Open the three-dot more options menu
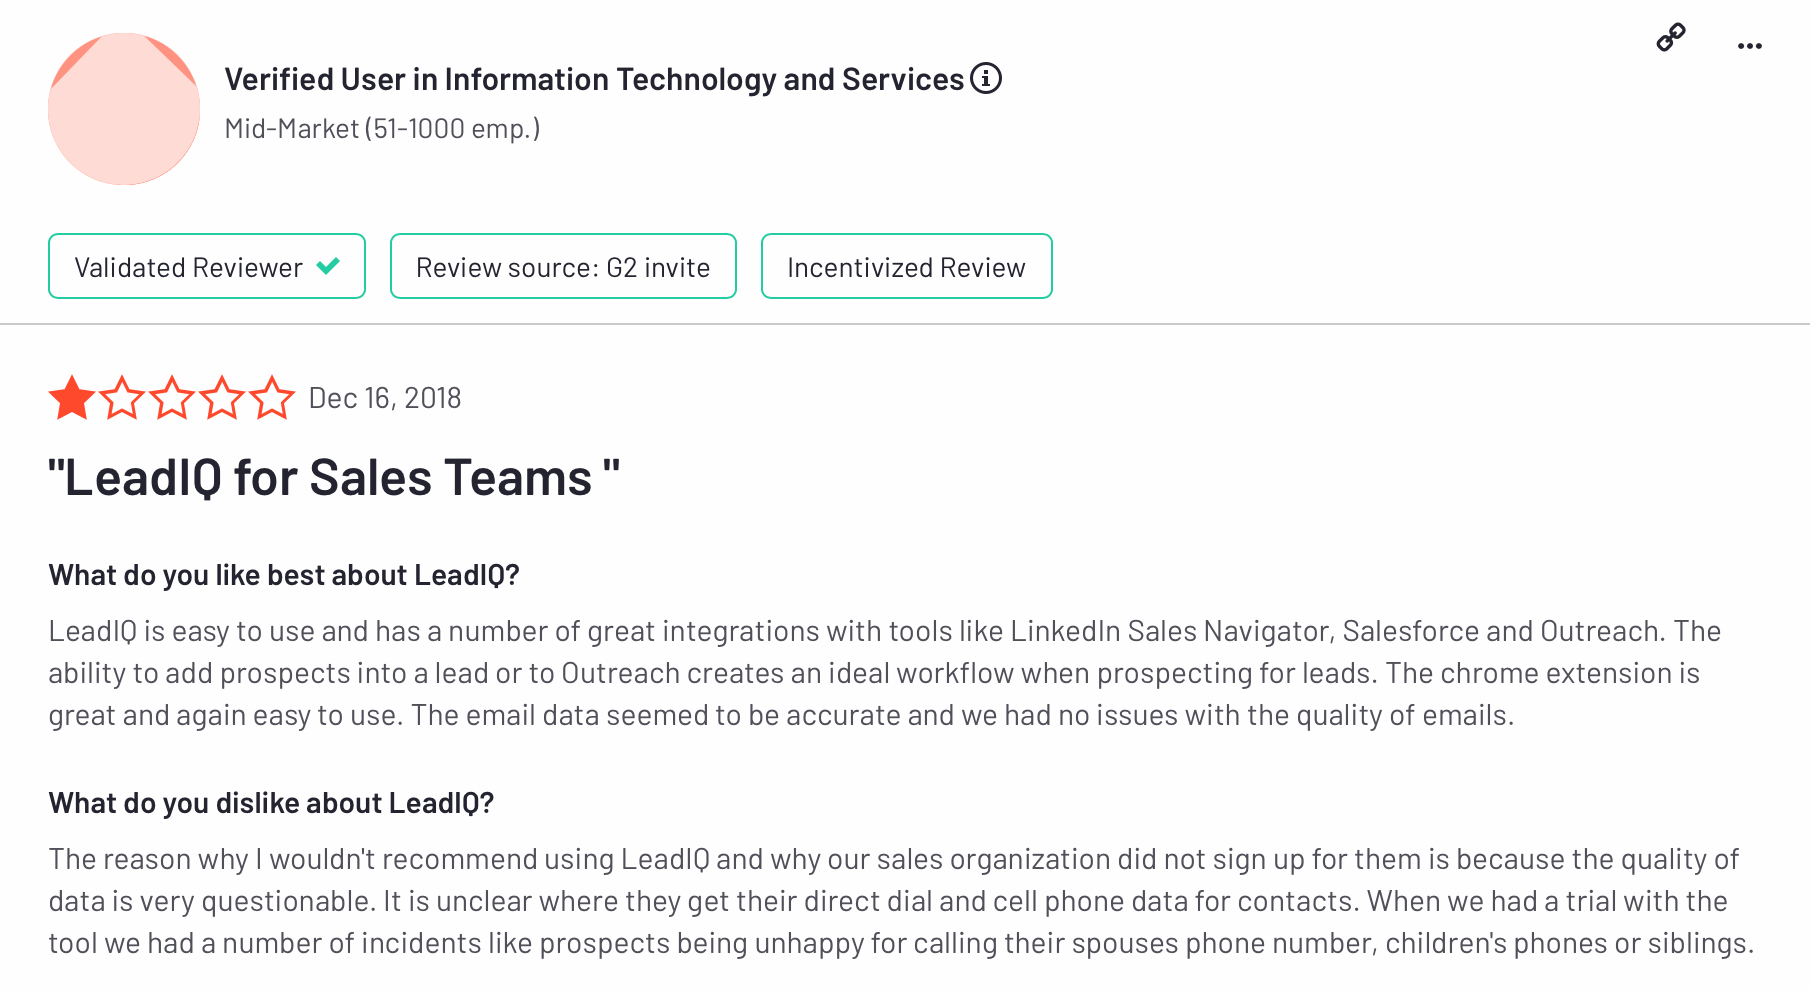The width and height of the screenshot is (1810, 991). point(1750,46)
